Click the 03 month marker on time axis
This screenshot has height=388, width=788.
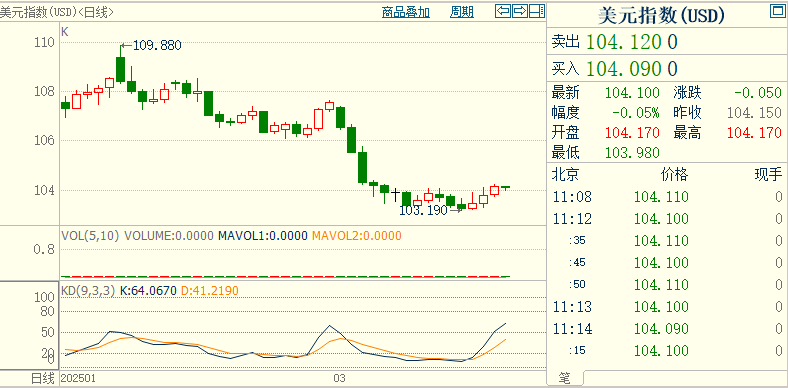click(x=340, y=378)
